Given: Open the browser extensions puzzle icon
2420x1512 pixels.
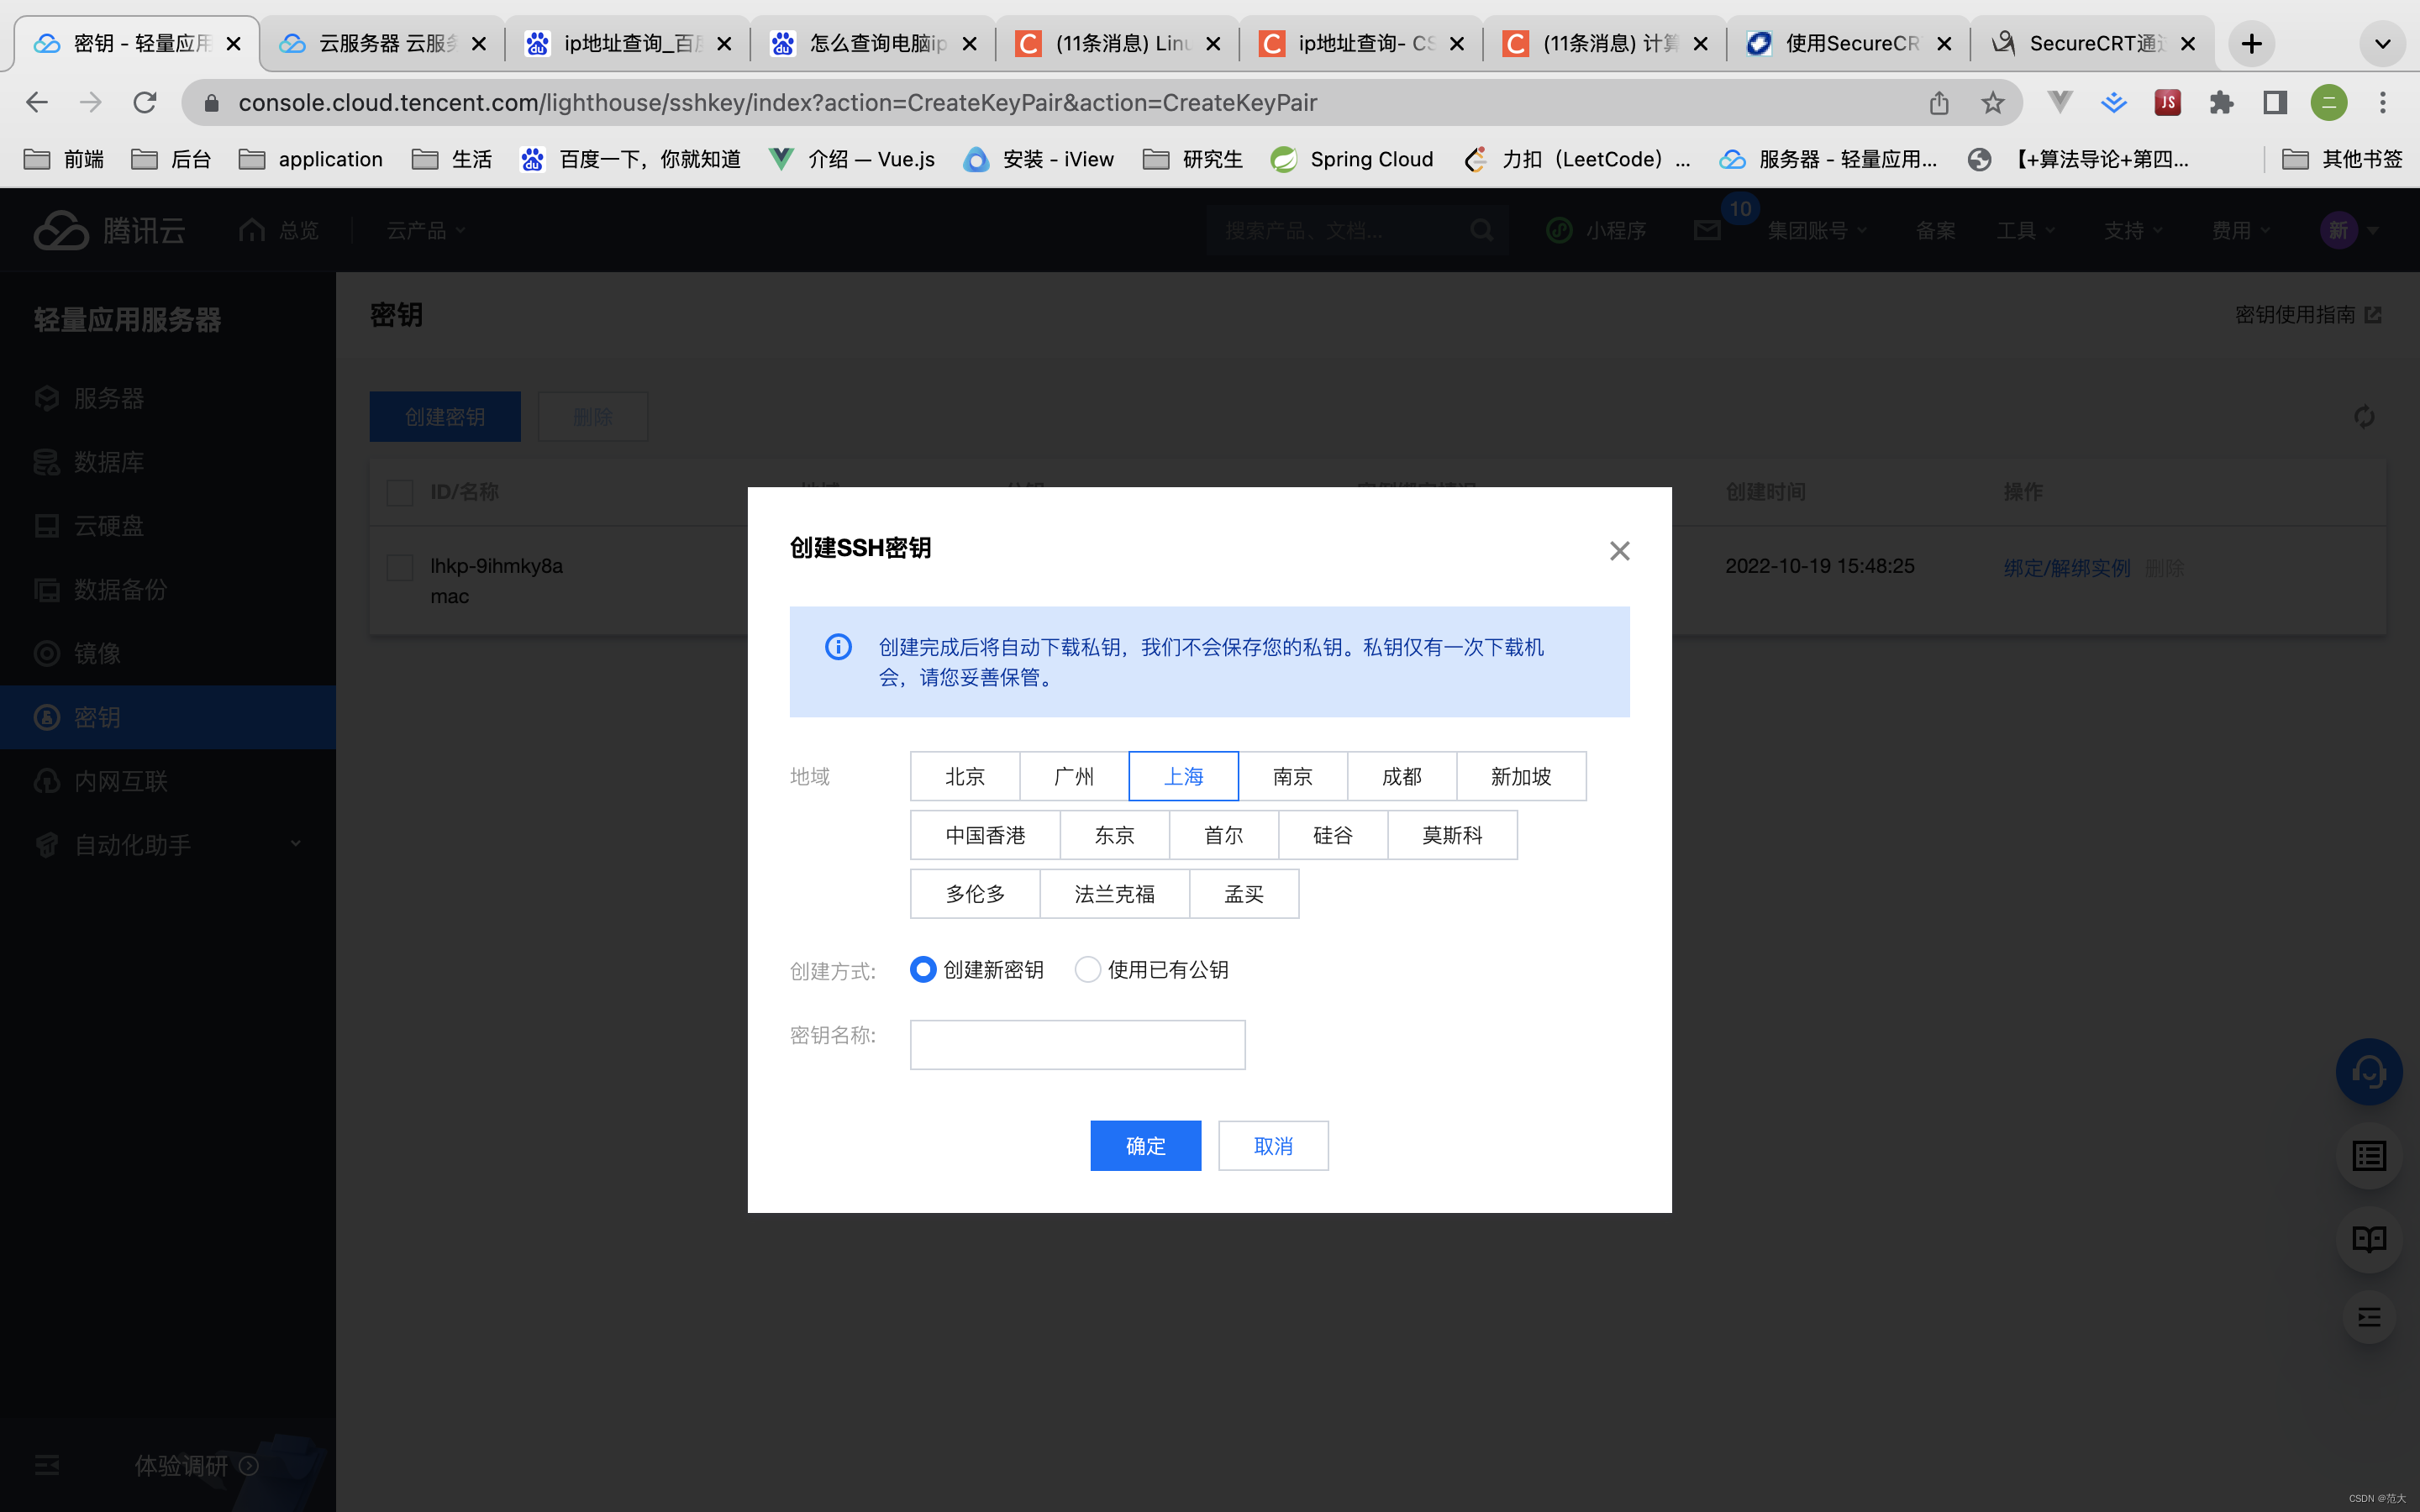Looking at the screenshot, I should 2221,102.
